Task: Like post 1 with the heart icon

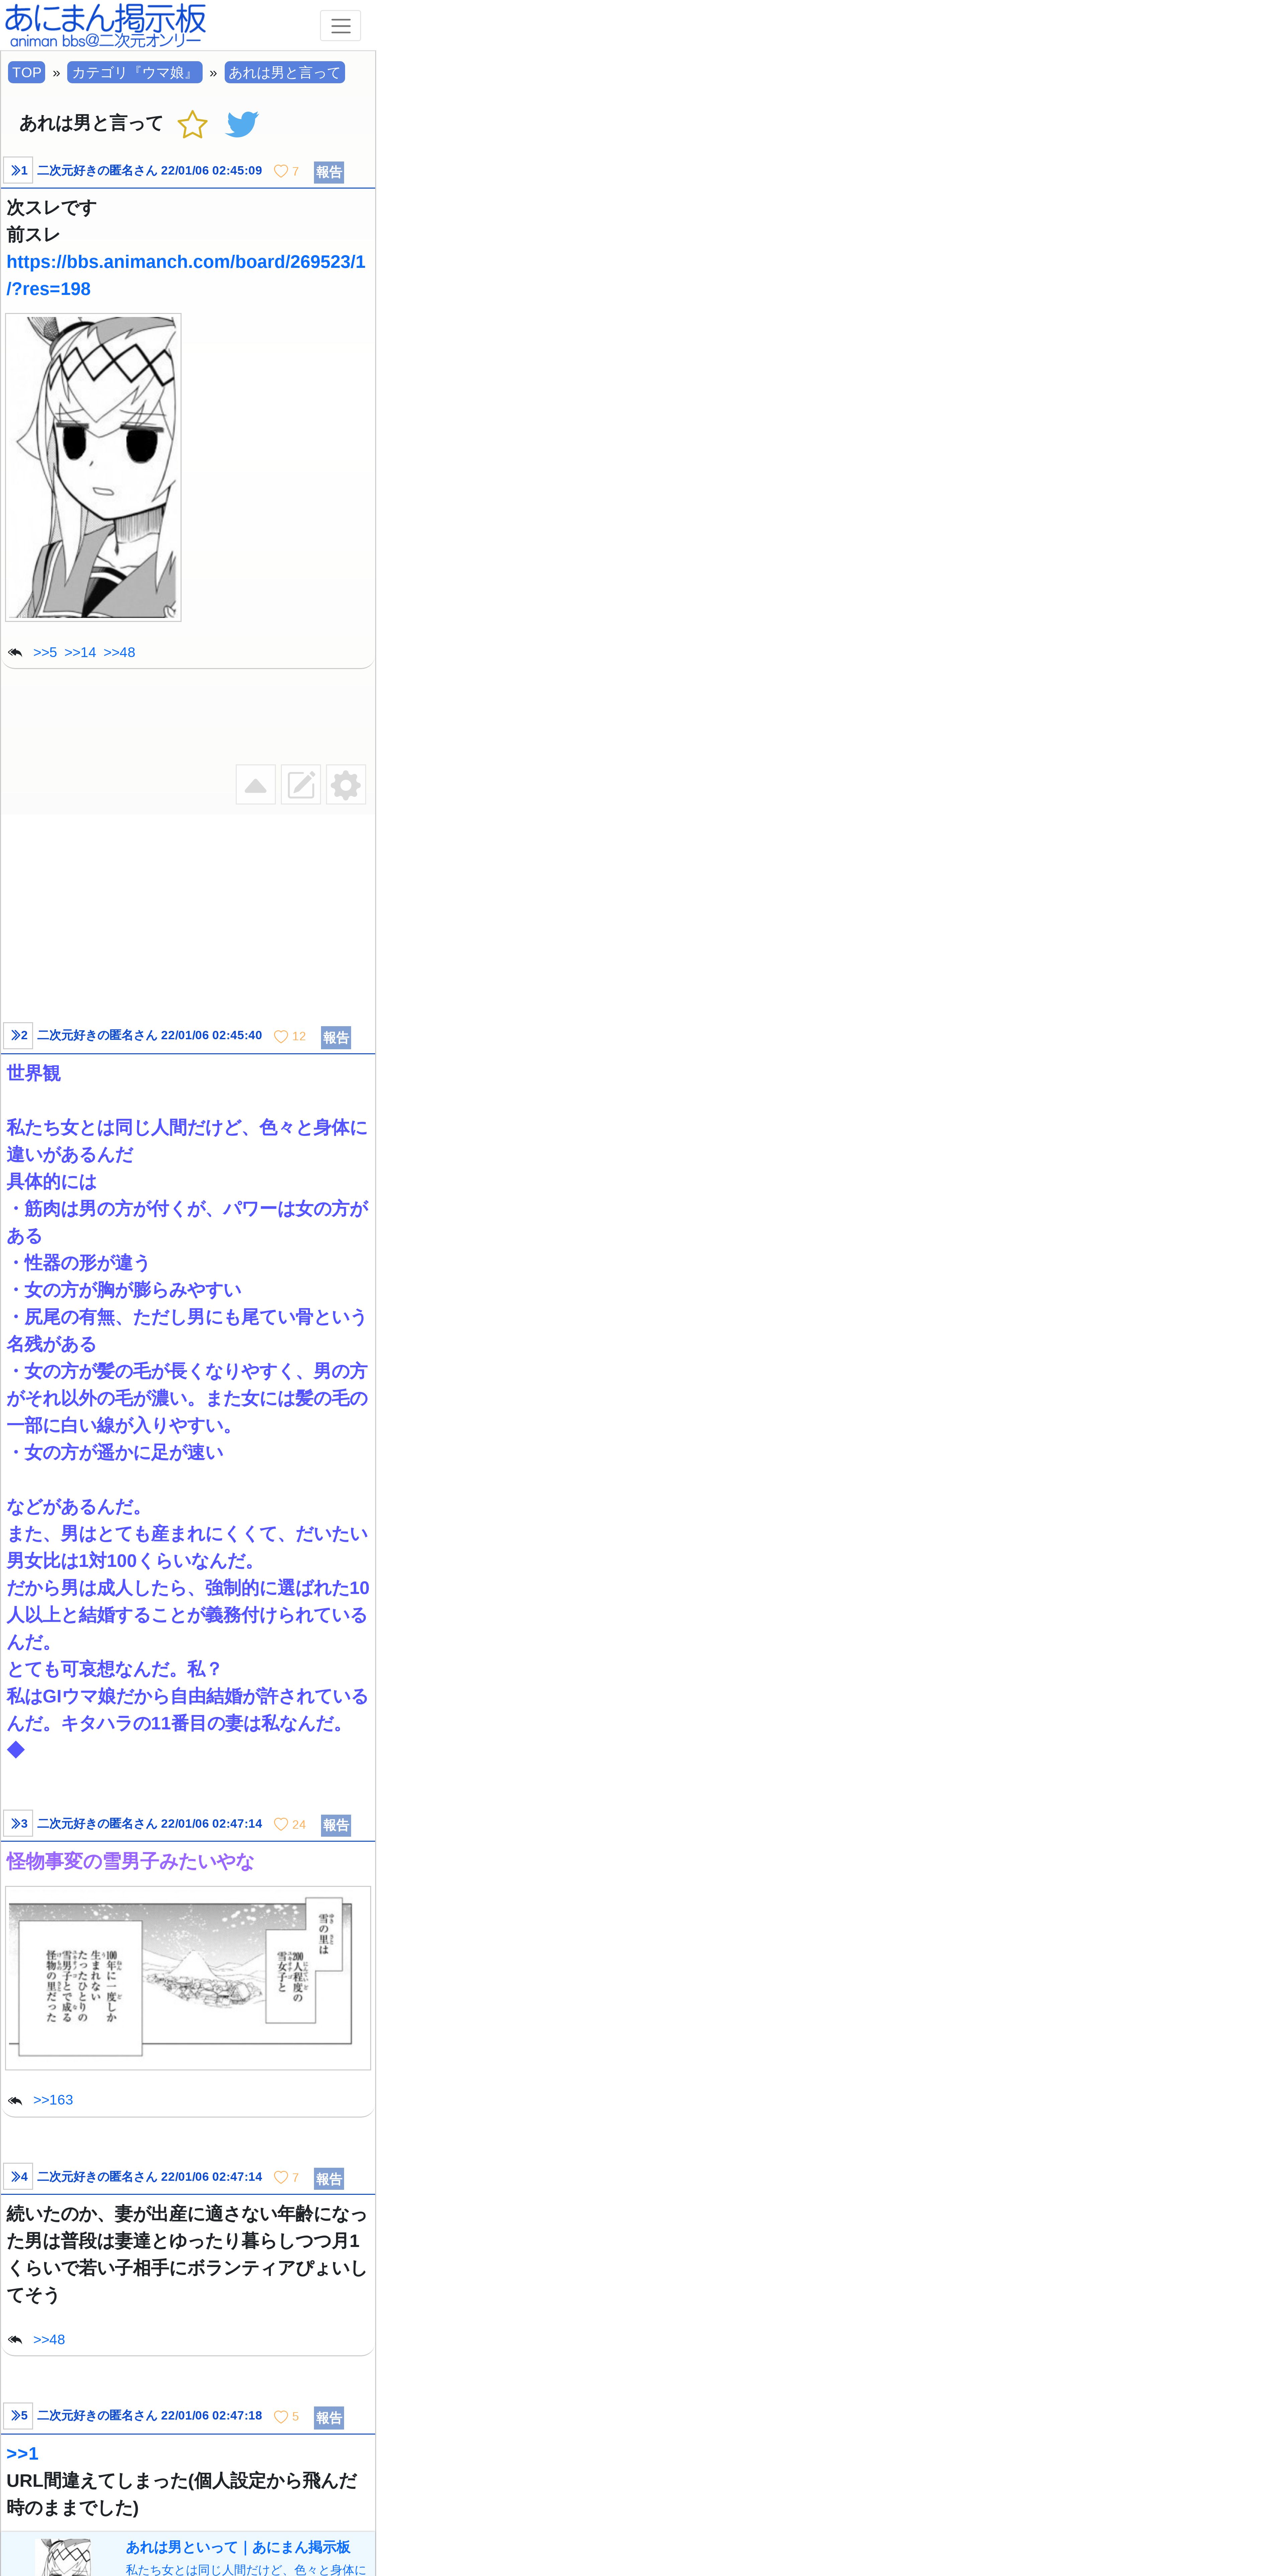Action: point(281,171)
